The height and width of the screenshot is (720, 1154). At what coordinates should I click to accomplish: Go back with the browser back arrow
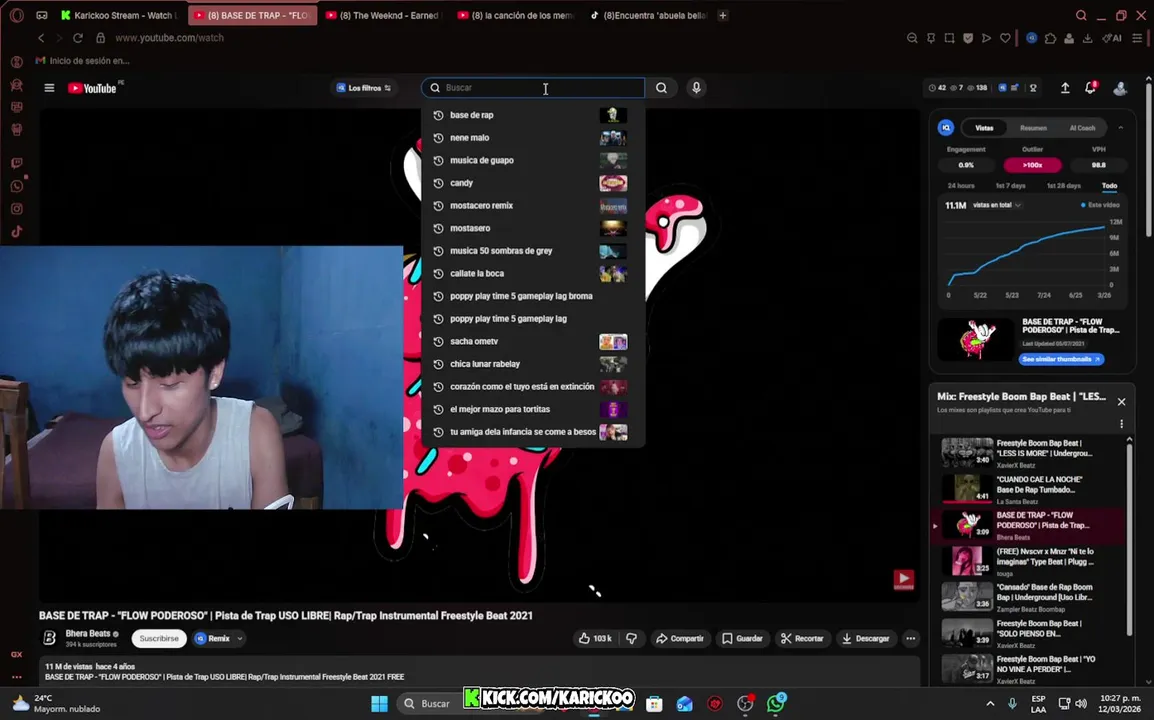pos(41,38)
